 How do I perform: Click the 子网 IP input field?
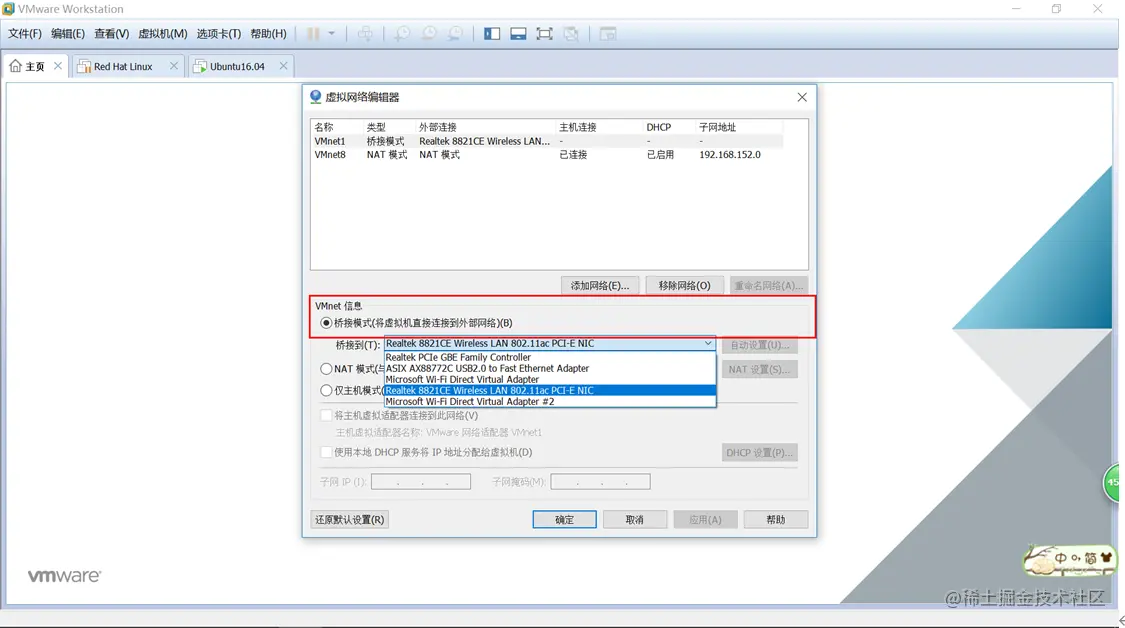click(421, 482)
